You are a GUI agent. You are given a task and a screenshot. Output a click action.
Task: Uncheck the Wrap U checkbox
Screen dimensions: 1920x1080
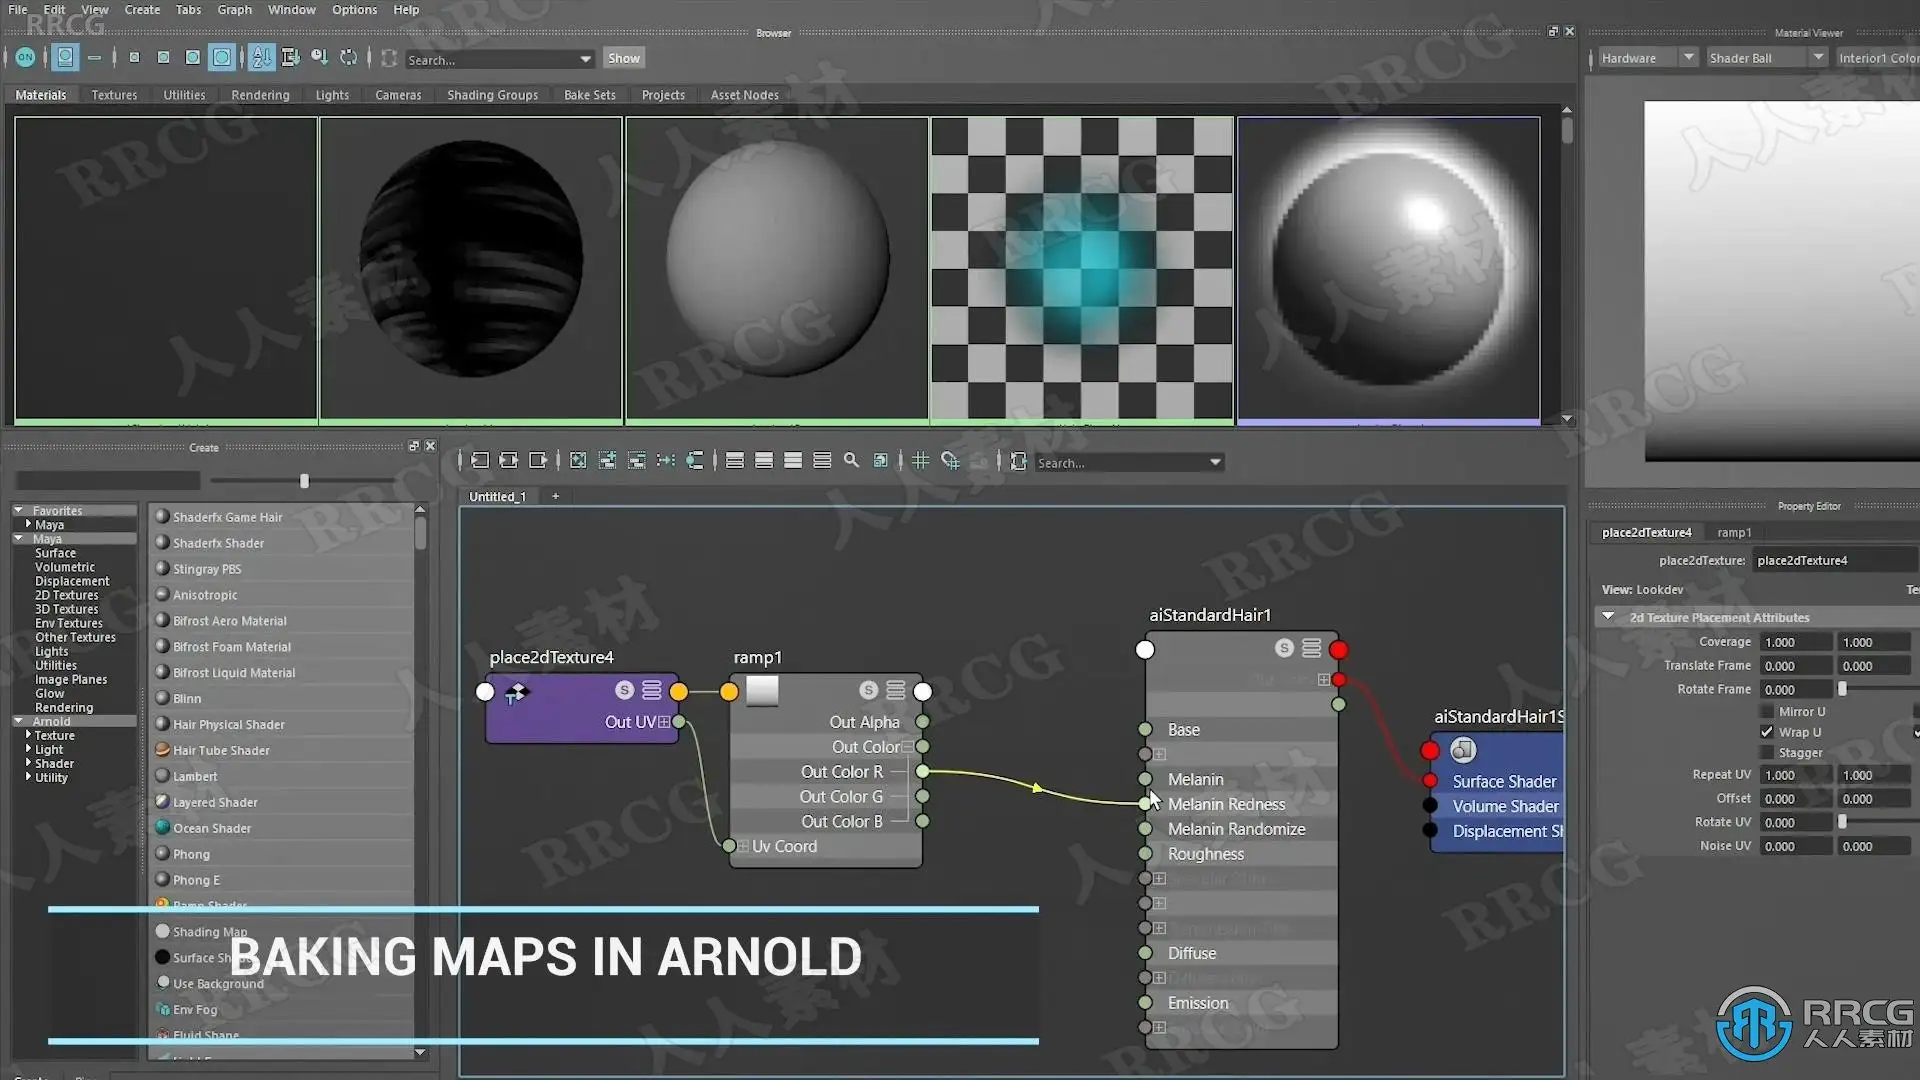point(1767,732)
